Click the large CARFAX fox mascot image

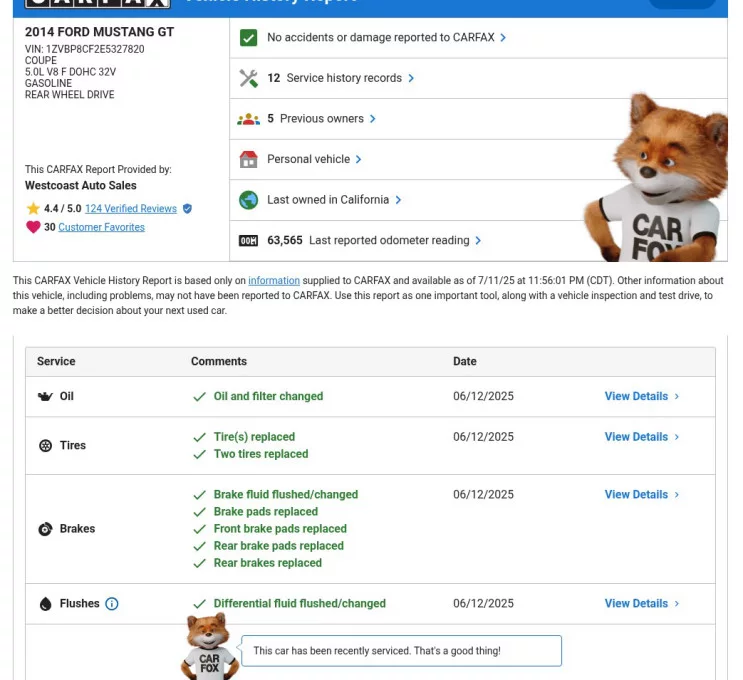[654, 180]
